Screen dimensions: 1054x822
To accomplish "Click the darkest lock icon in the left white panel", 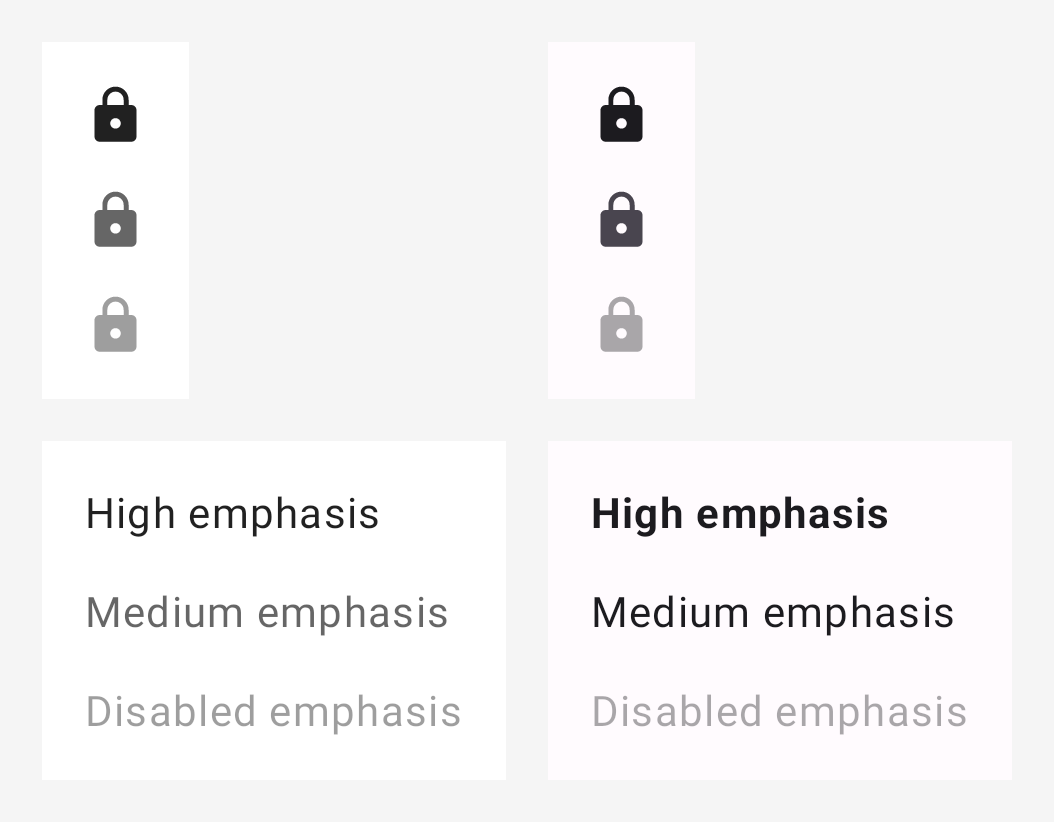I will click(x=115, y=115).
